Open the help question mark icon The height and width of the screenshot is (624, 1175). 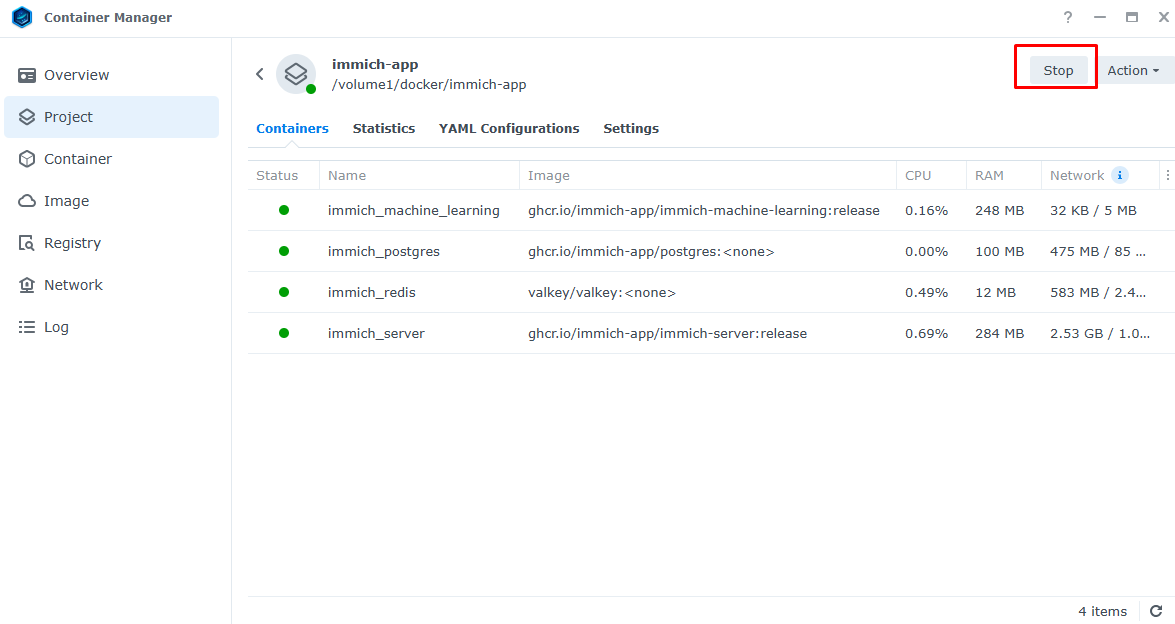(x=1068, y=17)
